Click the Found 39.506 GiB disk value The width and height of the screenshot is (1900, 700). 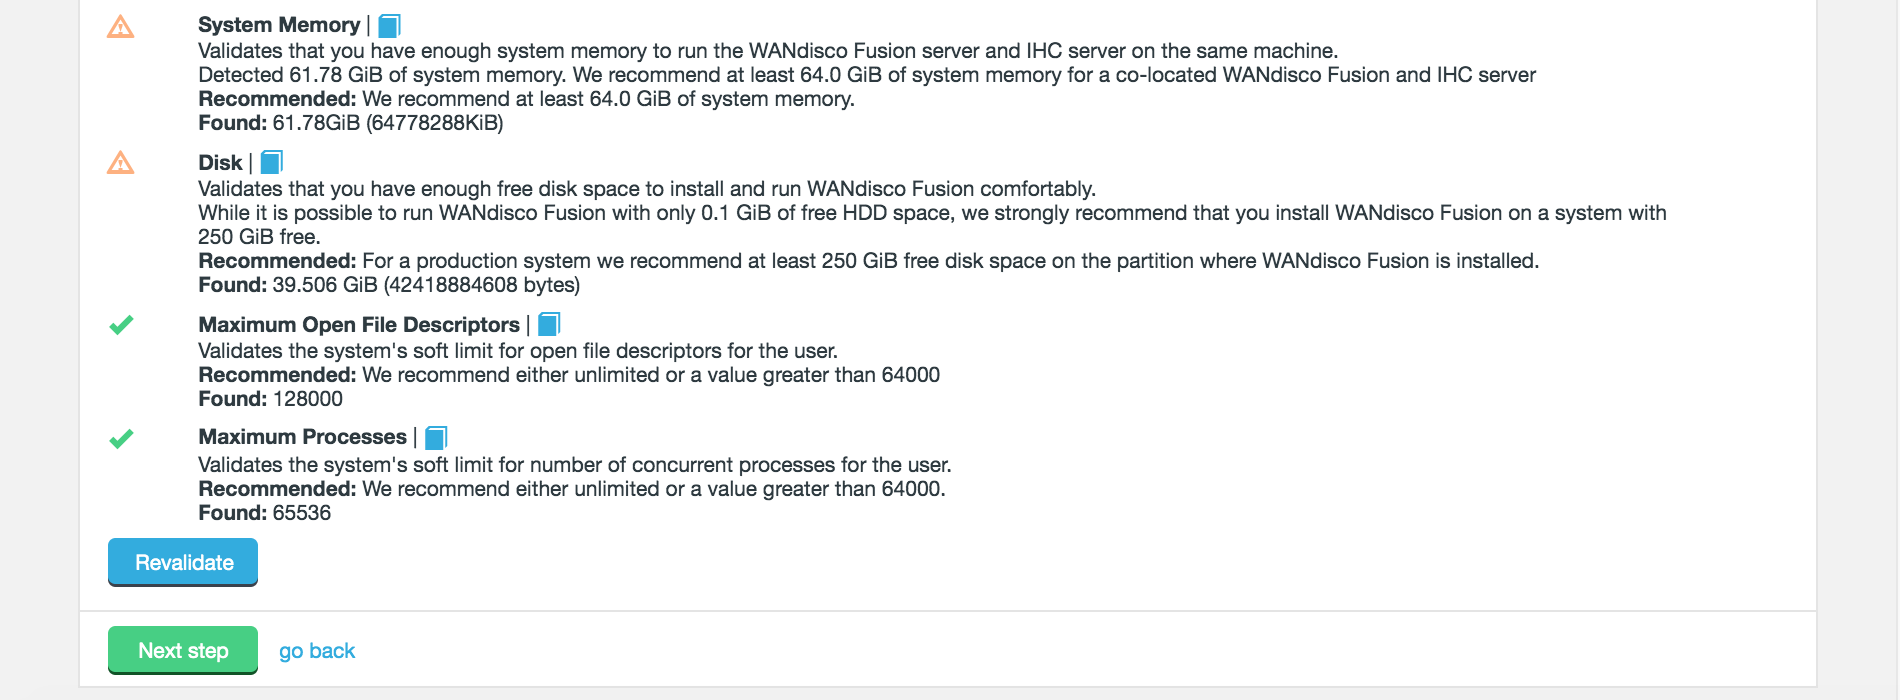tap(425, 285)
